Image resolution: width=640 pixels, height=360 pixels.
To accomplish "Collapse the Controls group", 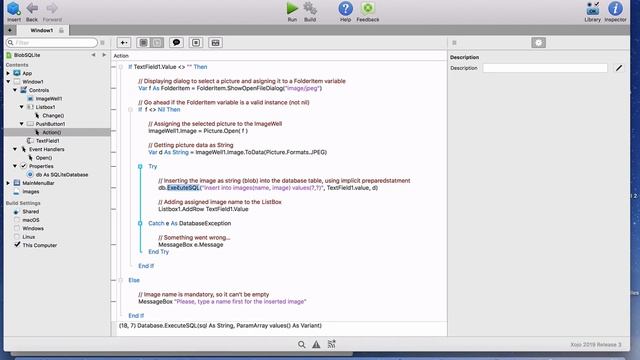I will point(15,90).
